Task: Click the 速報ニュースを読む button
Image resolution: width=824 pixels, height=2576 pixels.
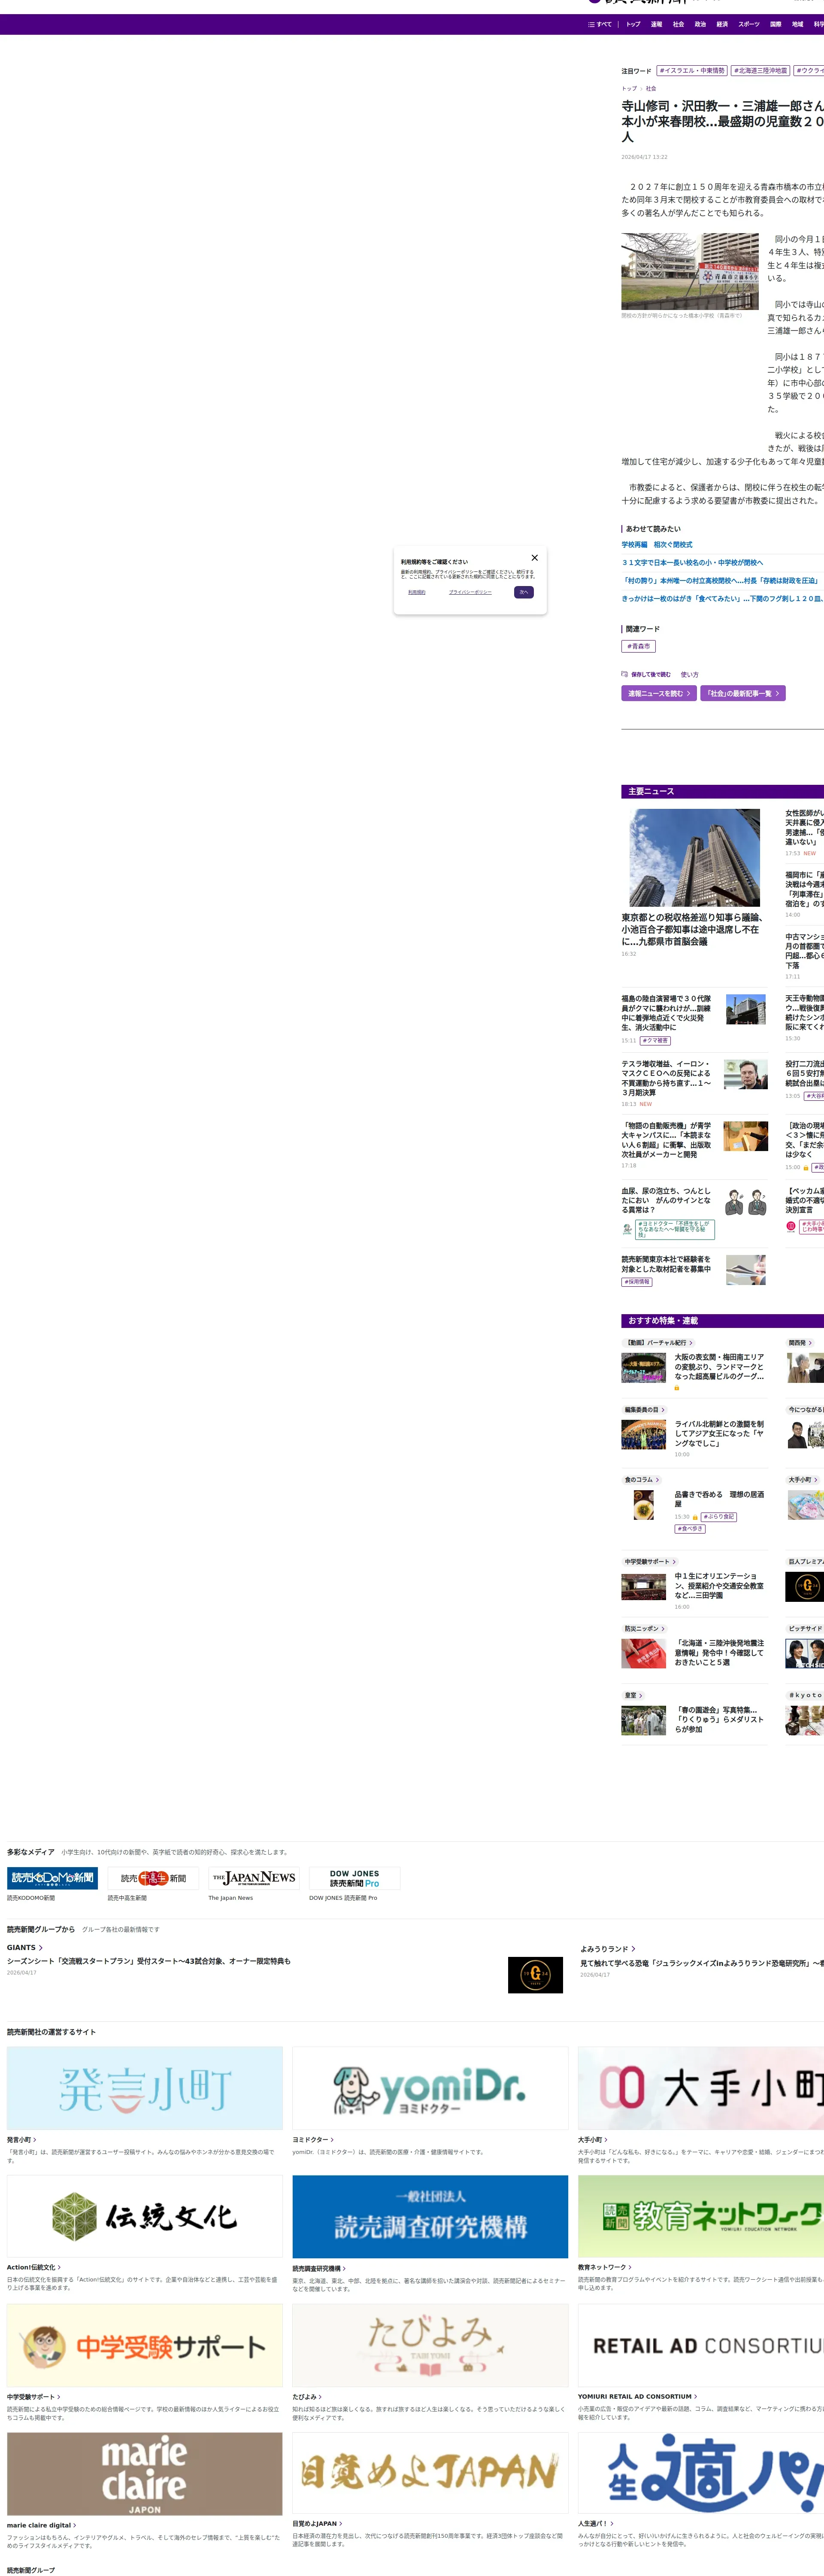Action: 659,693
